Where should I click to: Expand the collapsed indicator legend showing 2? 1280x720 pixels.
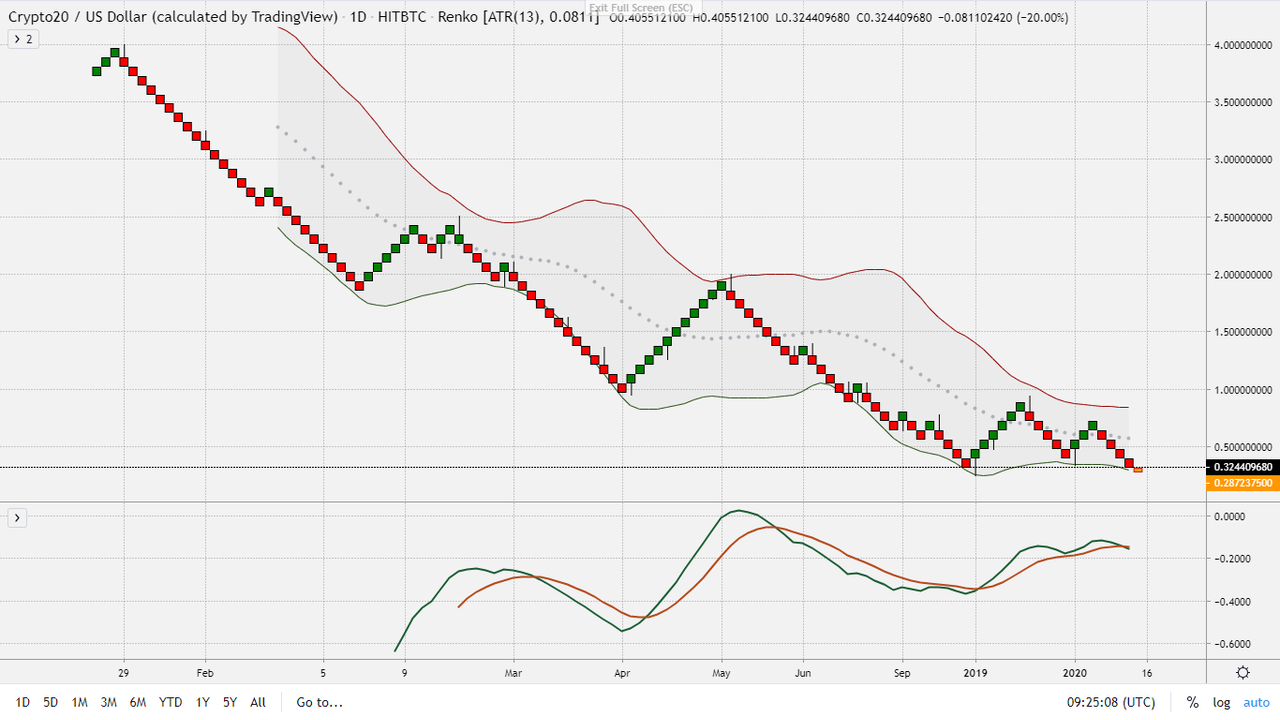[x=21, y=39]
